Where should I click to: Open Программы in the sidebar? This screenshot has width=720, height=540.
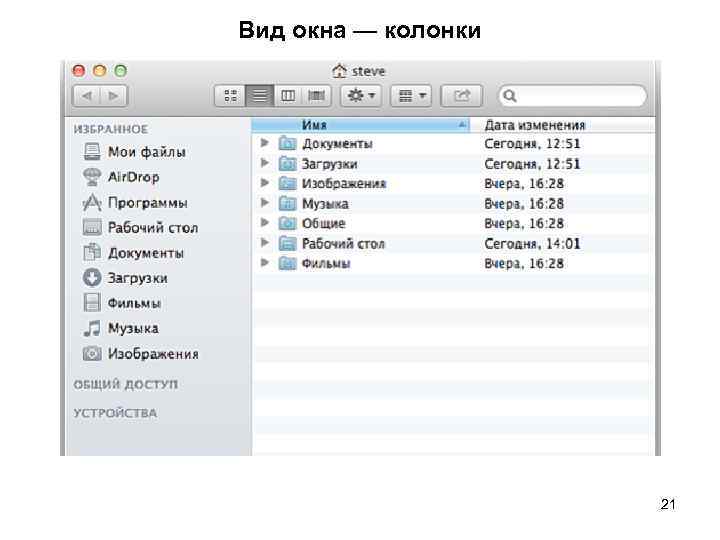[x=147, y=202]
